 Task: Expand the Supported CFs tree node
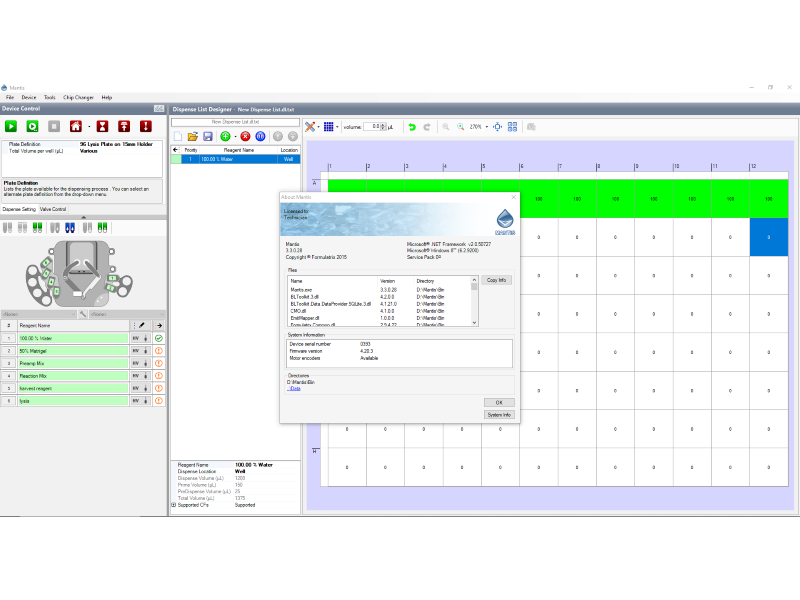pos(173,505)
